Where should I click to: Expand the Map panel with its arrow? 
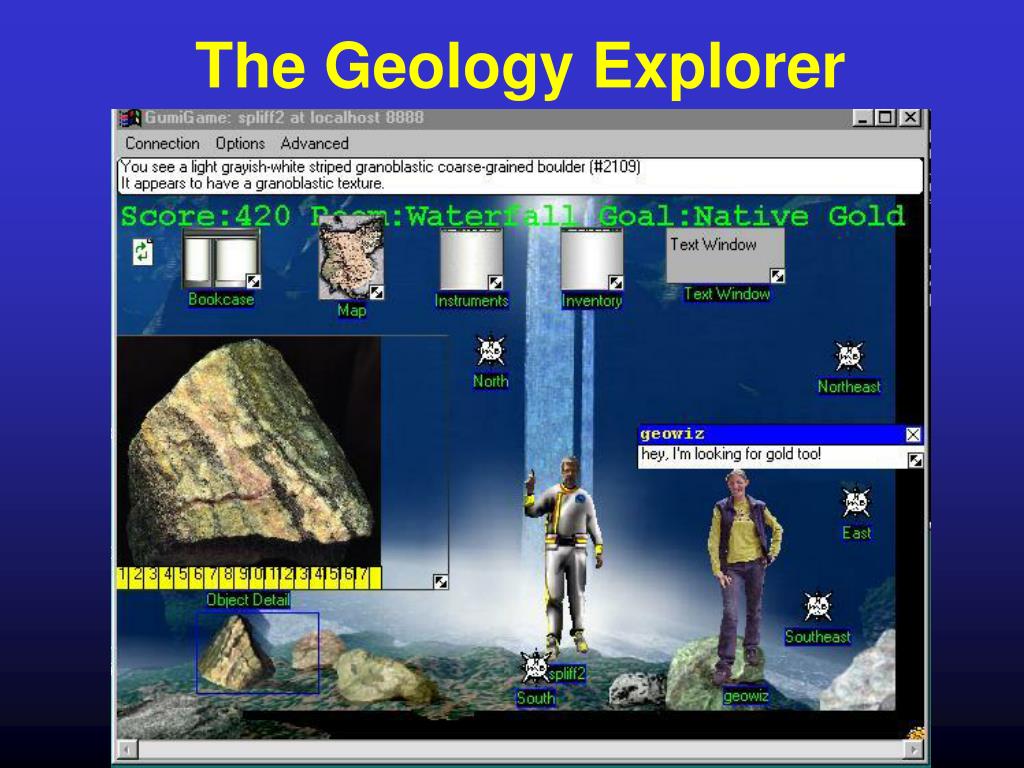pos(377,292)
